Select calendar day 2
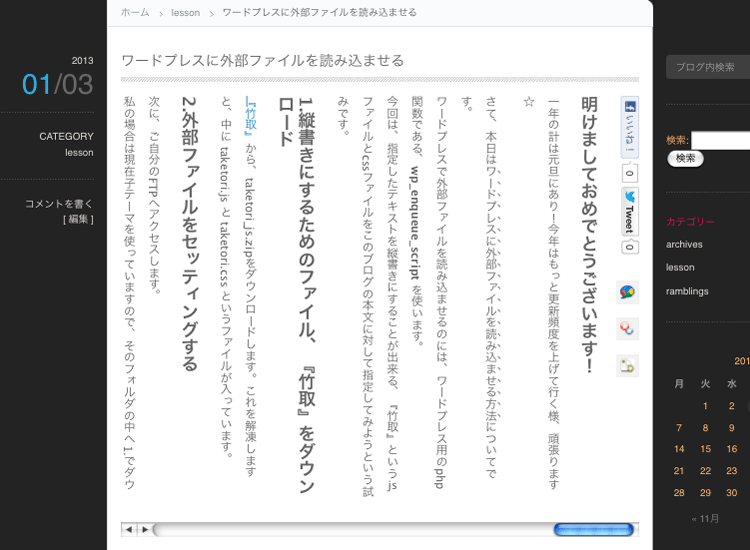The height and width of the screenshot is (550, 750). click(x=731, y=406)
